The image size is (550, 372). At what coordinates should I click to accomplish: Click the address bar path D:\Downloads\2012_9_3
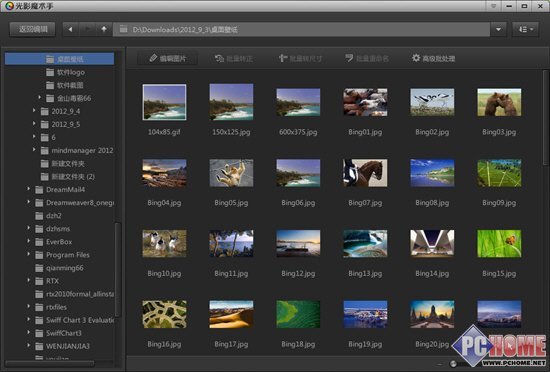185,30
